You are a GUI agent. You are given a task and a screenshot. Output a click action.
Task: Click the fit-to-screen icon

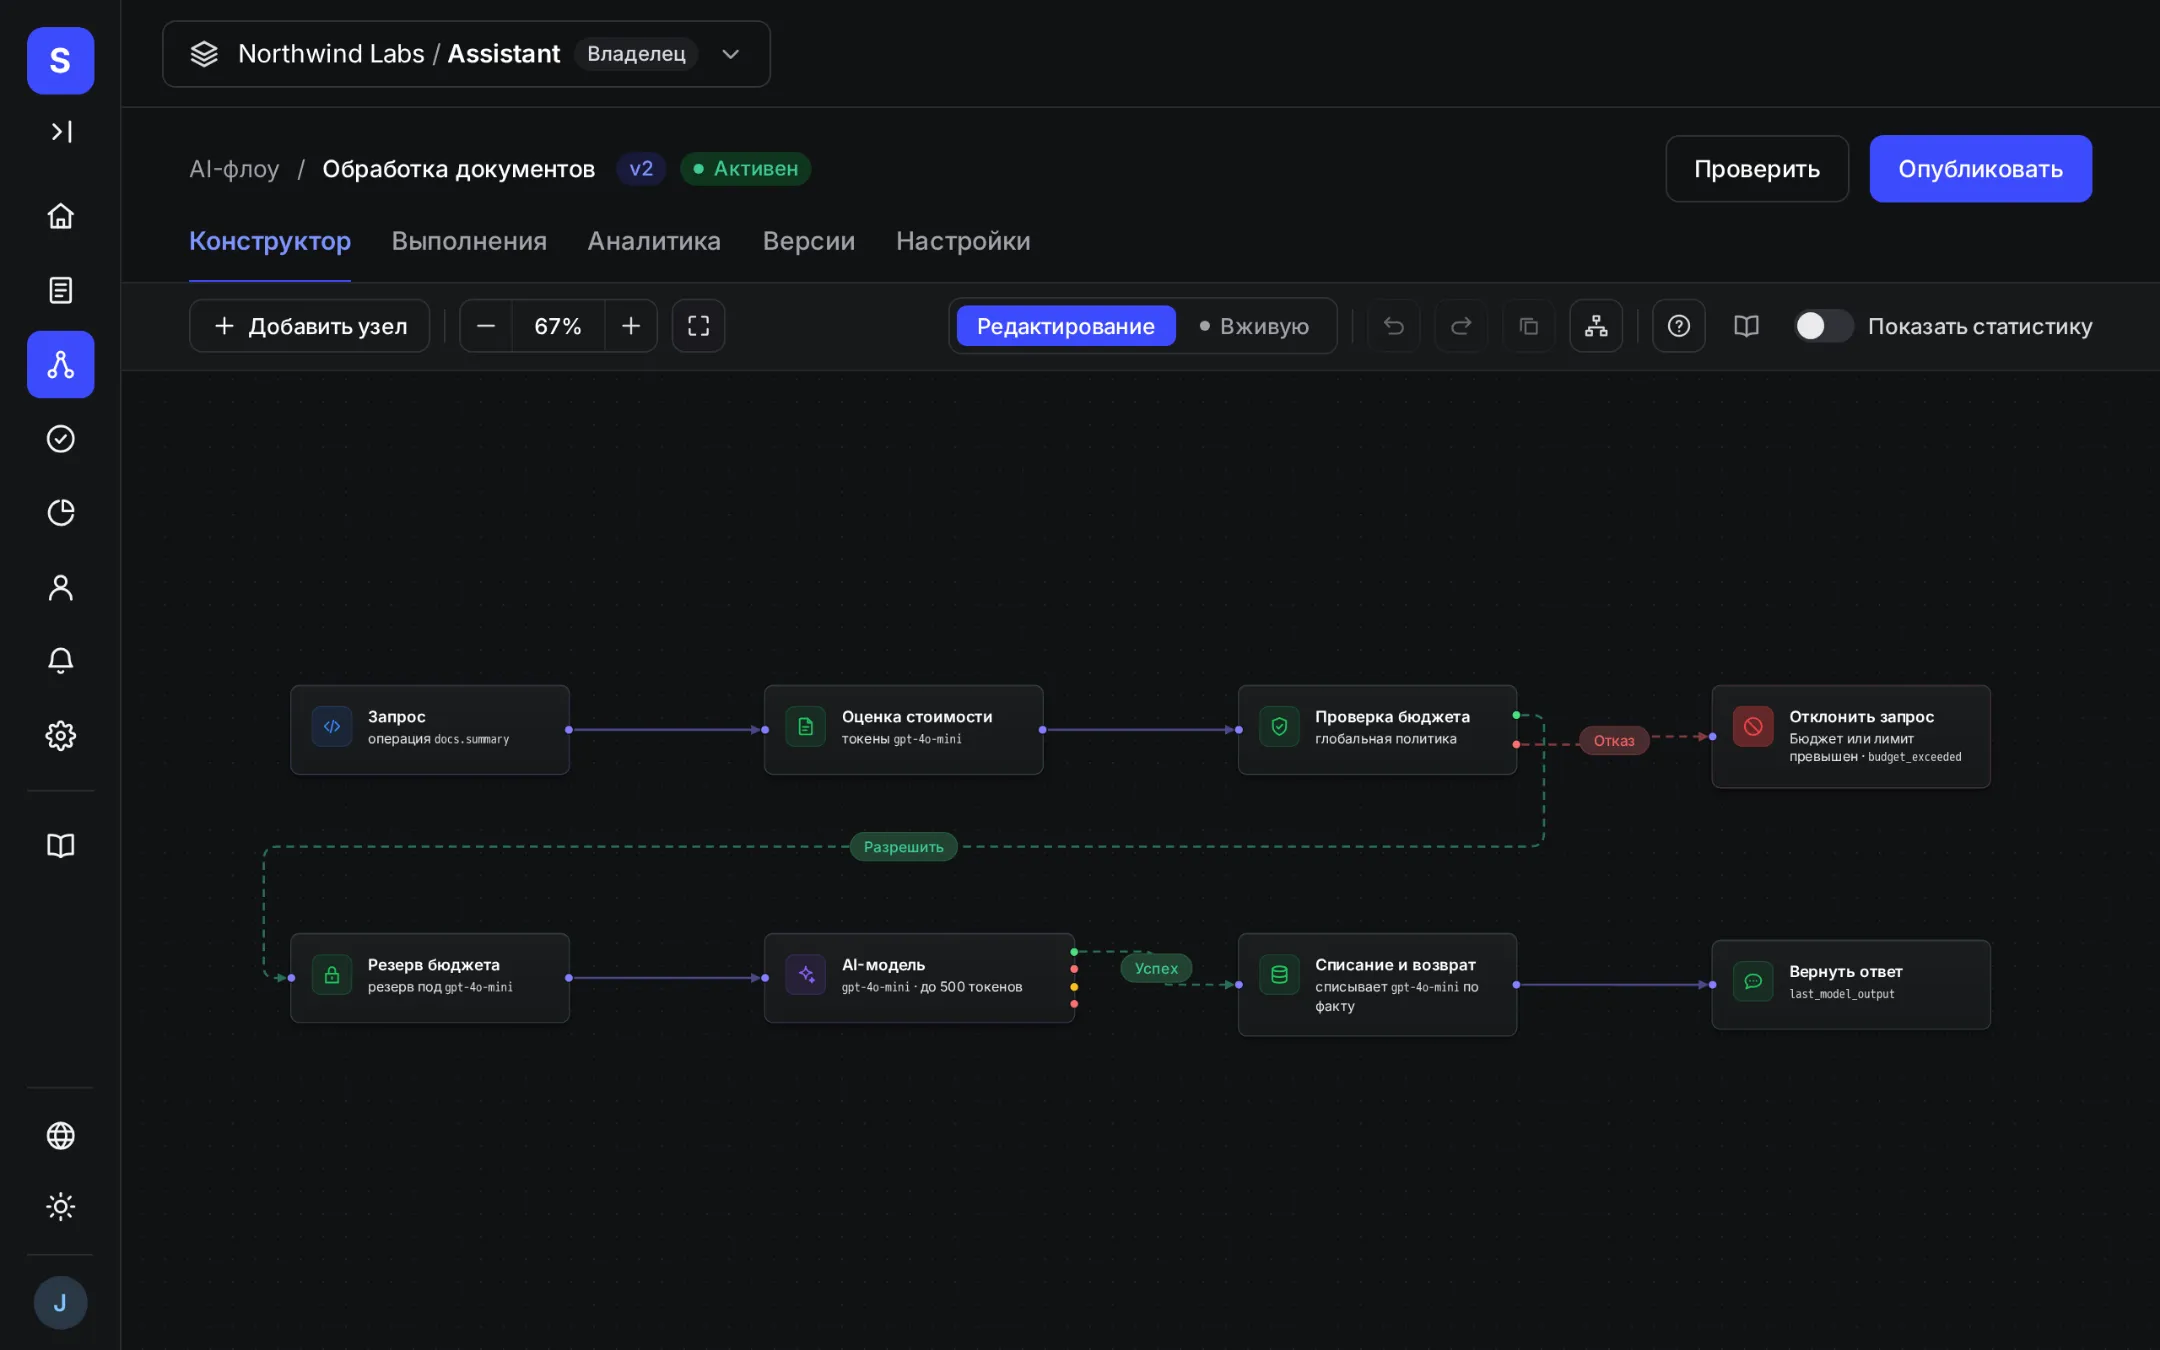pos(698,326)
